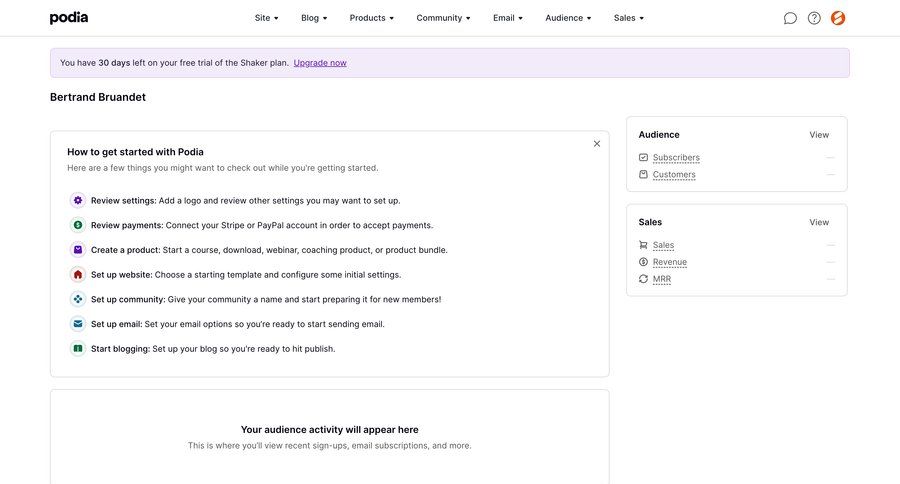Open View in the Sales card

click(819, 222)
